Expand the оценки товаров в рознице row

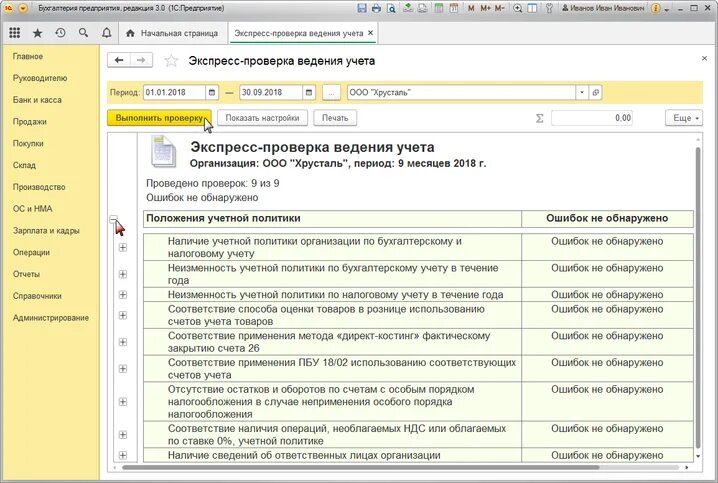pos(123,315)
